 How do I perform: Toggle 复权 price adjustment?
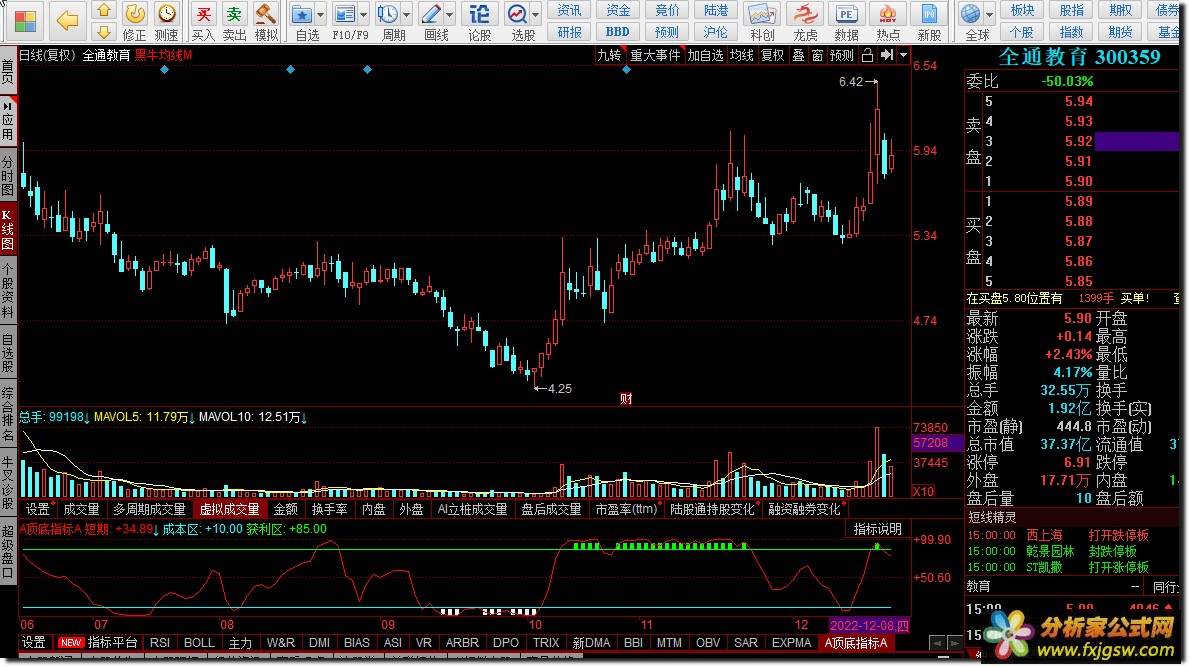click(772, 55)
